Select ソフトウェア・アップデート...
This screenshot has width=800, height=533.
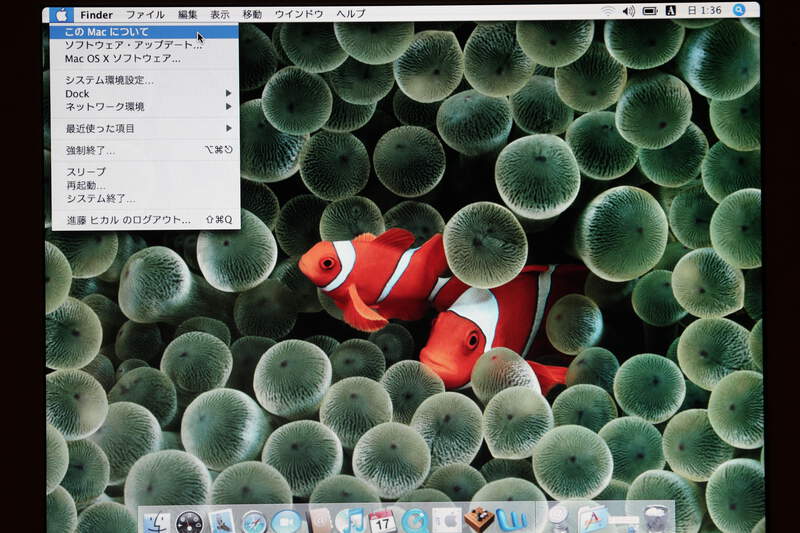(144, 45)
